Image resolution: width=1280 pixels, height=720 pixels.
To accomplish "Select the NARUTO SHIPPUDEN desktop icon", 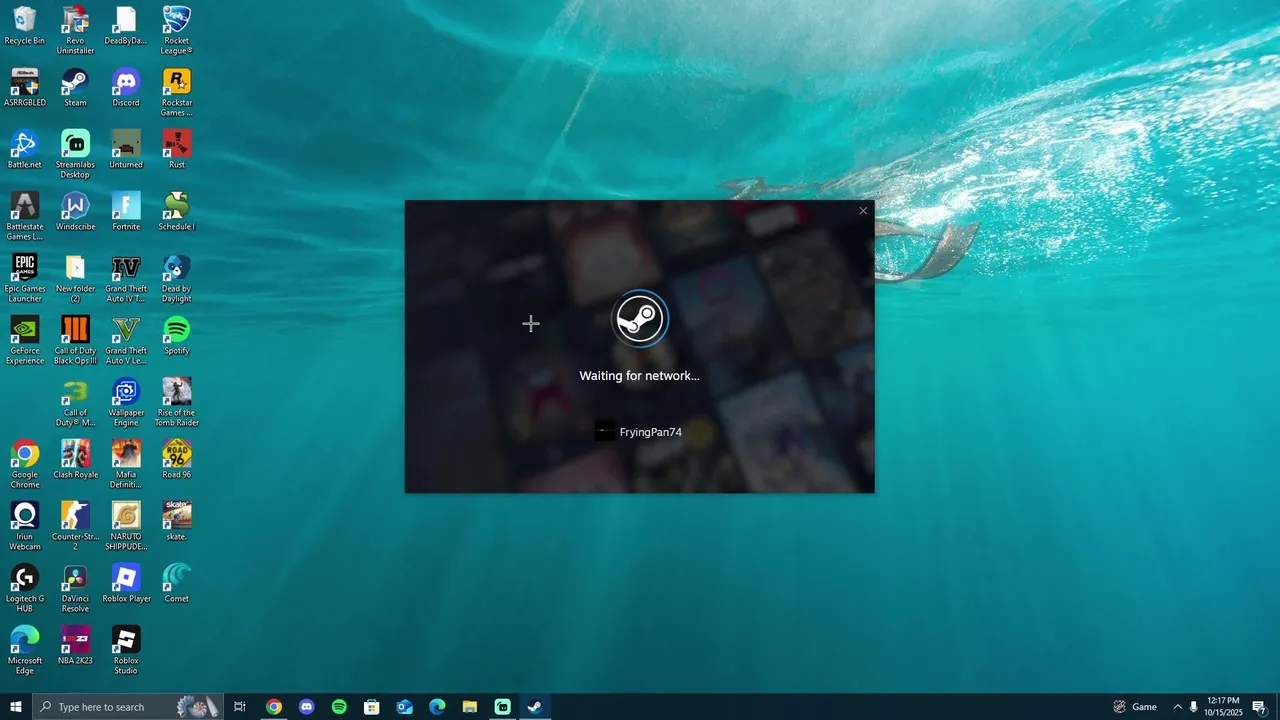I will coord(126,527).
